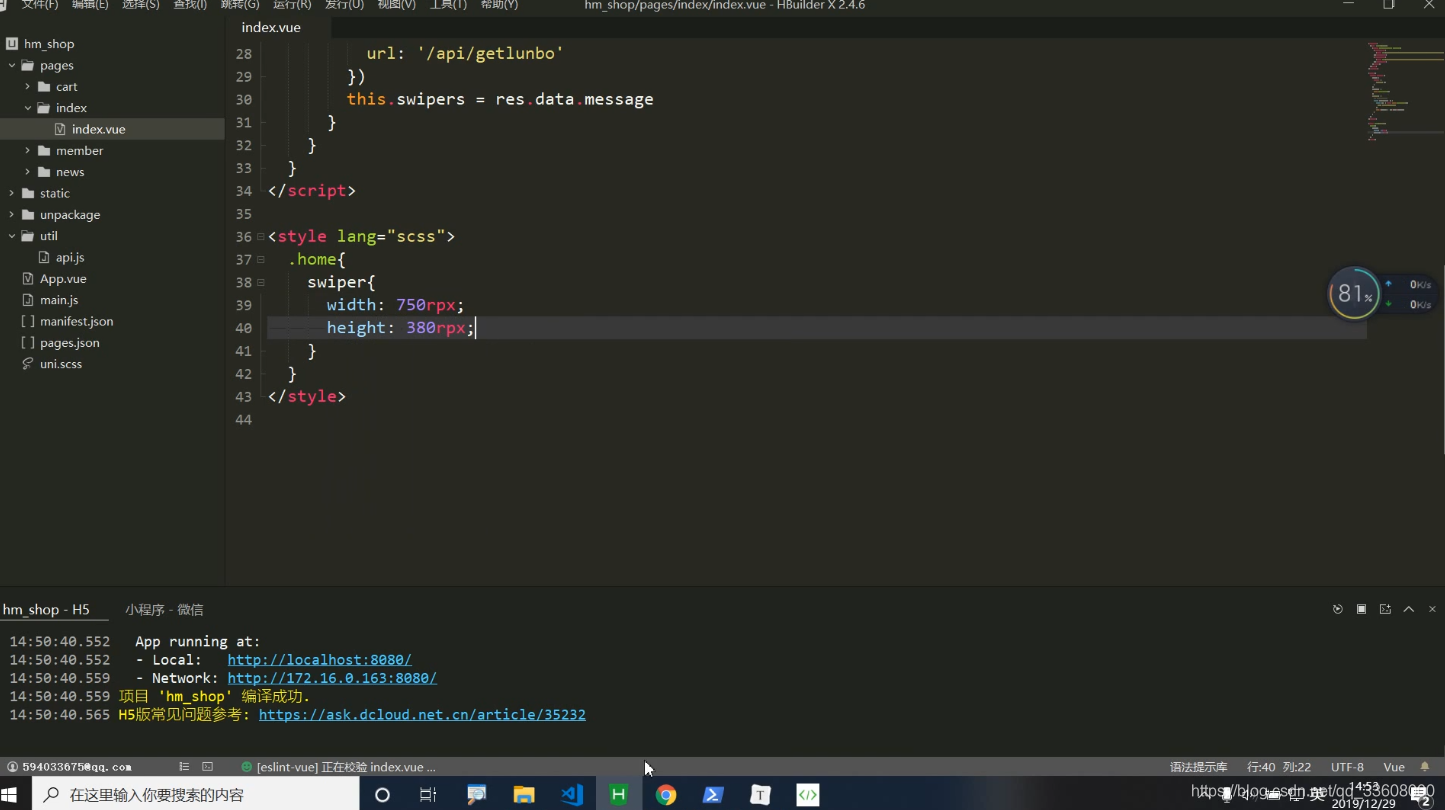This screenshot has height=810, width=1445.
Task: Open the 视图(V) menu
Action: tap(396, 5)
